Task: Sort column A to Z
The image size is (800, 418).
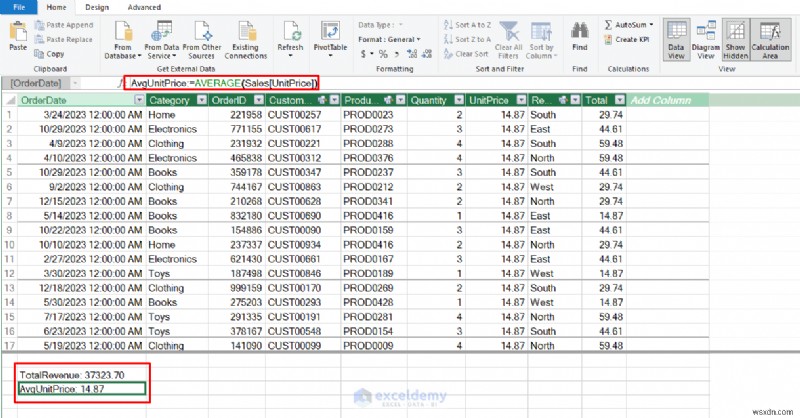Action: (x=467, y=24)
